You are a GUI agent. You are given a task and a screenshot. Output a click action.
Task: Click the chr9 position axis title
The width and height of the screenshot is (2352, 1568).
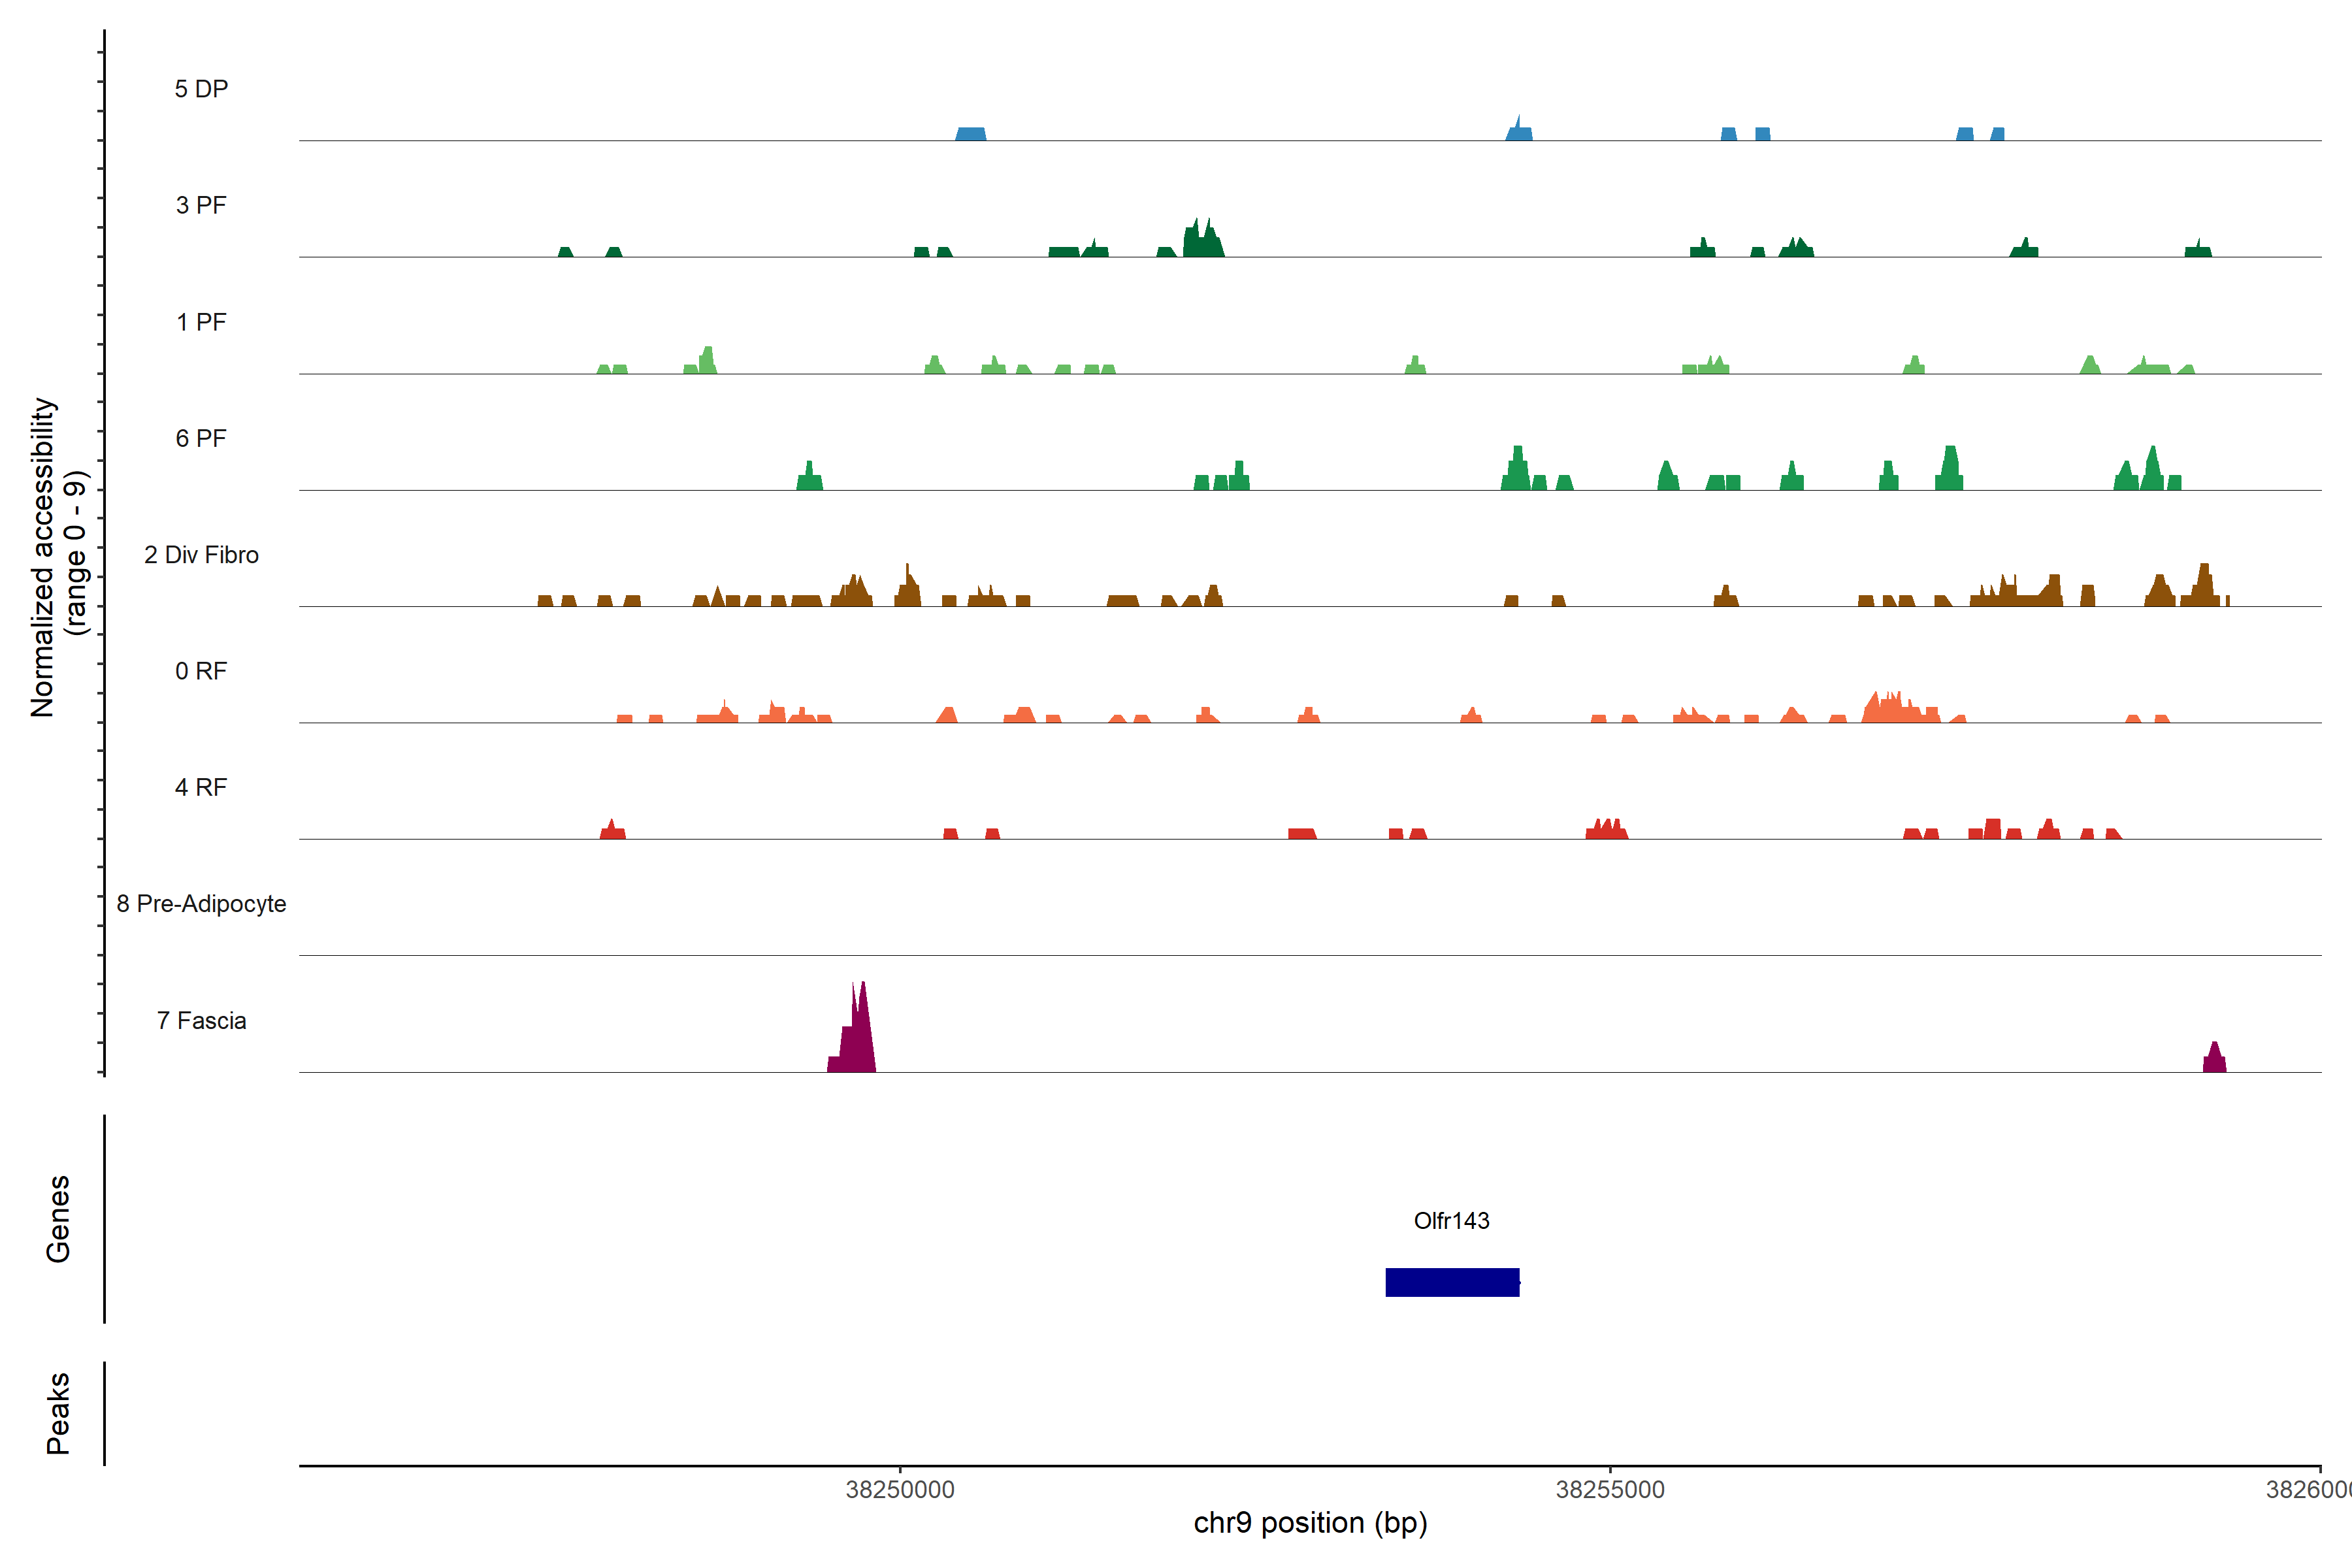[1310, 1523]
